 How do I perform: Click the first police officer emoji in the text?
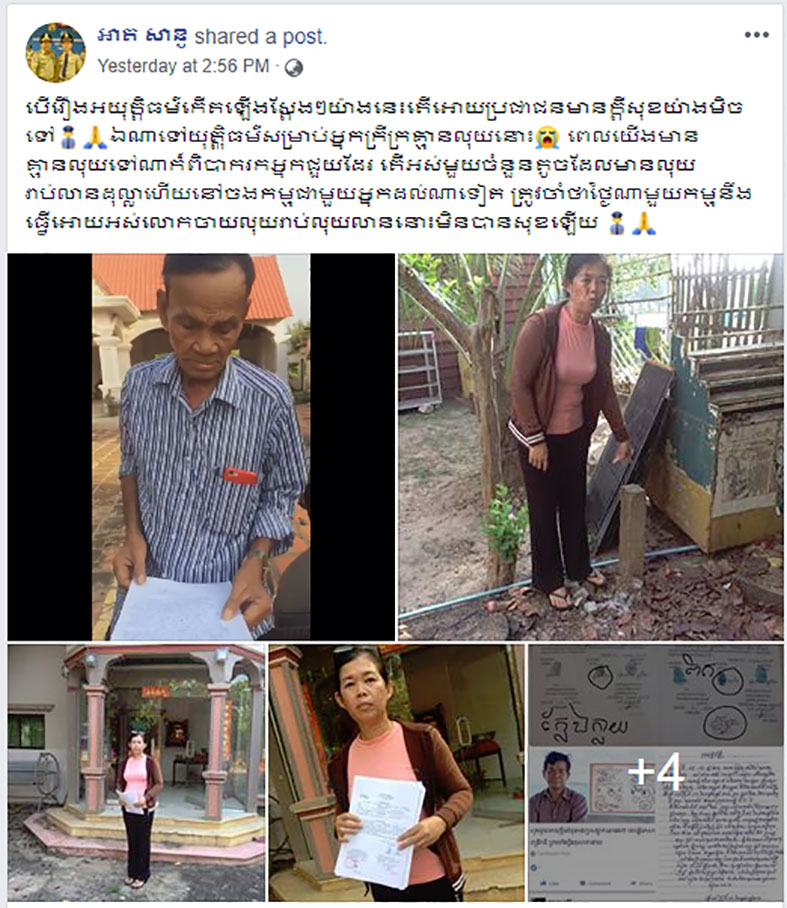[x=68, y=138]
